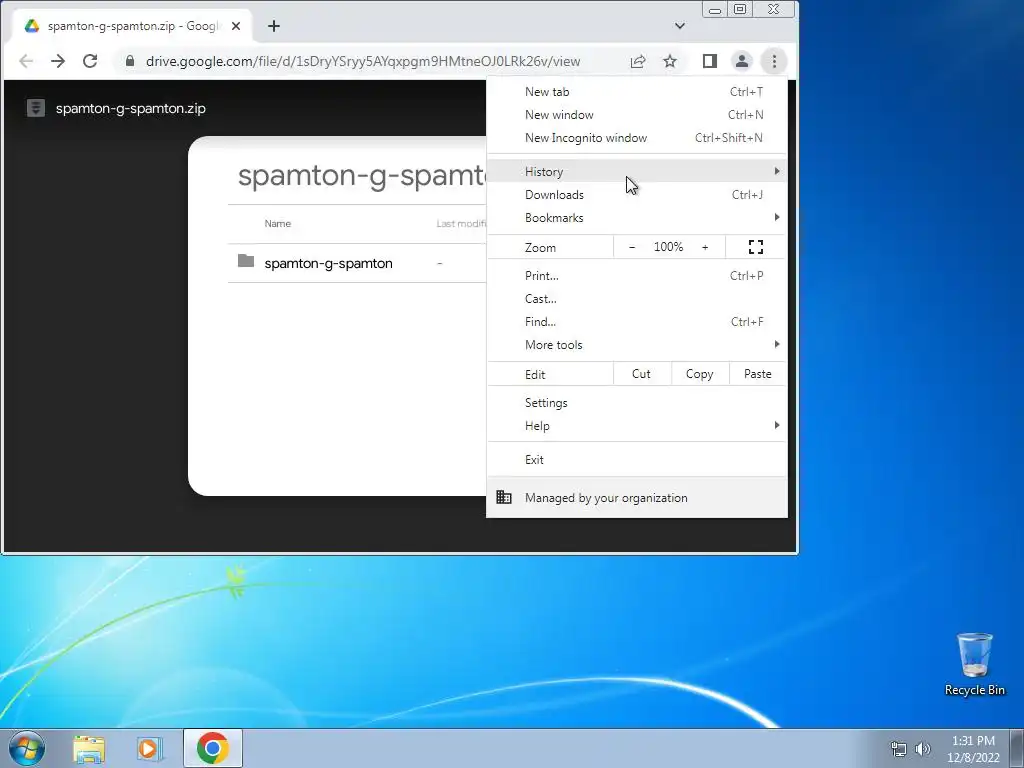Click the Copy button in Edit row
Screen dimensions: 1024x768
699,374
